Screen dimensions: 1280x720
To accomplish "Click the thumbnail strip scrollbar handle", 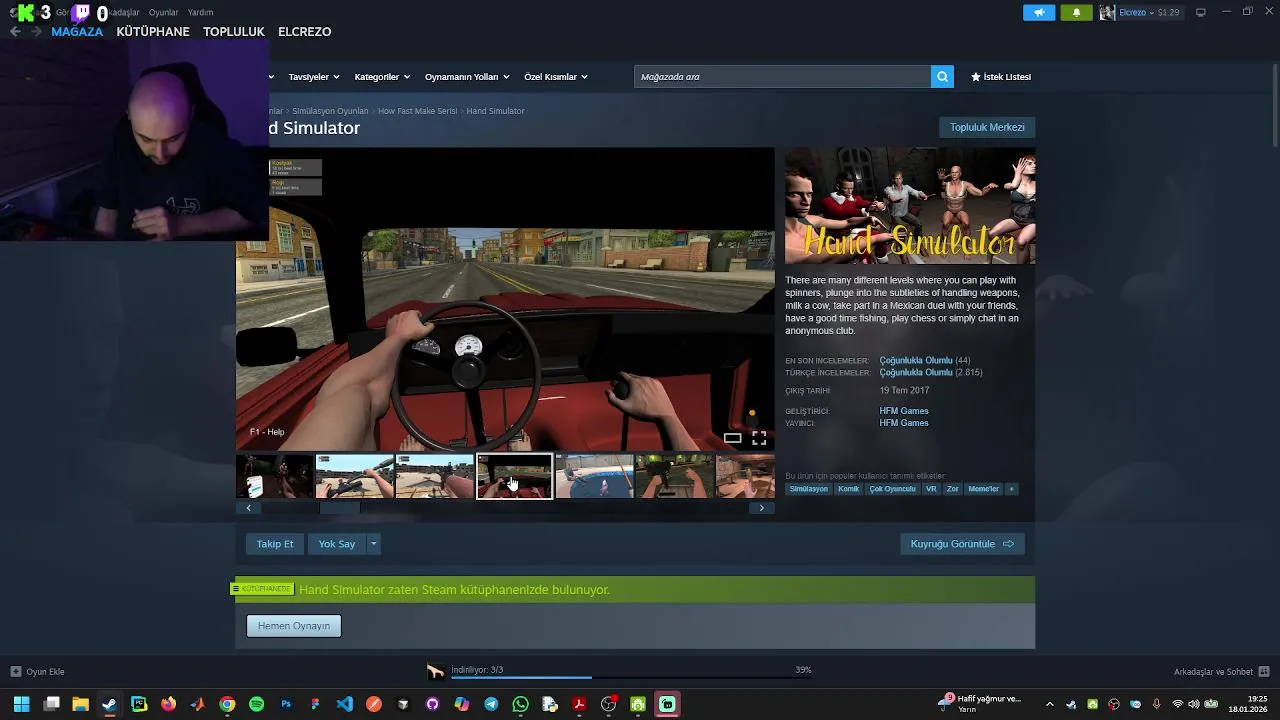I will (339, 508).
